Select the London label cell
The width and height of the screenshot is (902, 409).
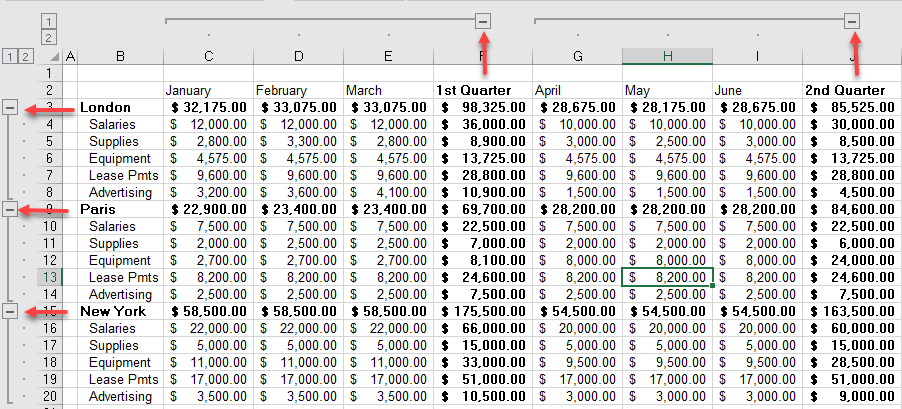pos(119,107)
